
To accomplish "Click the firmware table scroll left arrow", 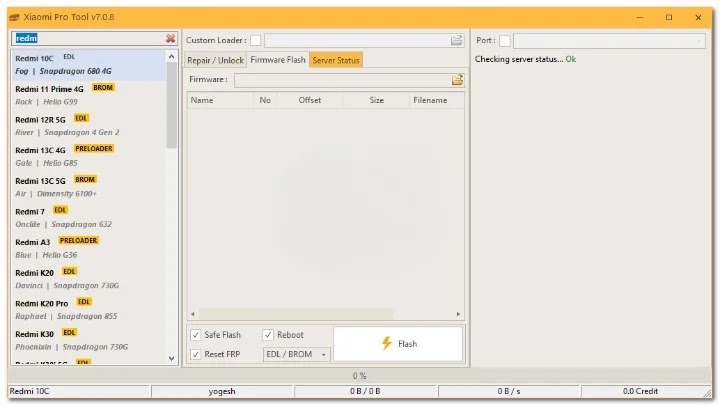I will tap(193, 314).
